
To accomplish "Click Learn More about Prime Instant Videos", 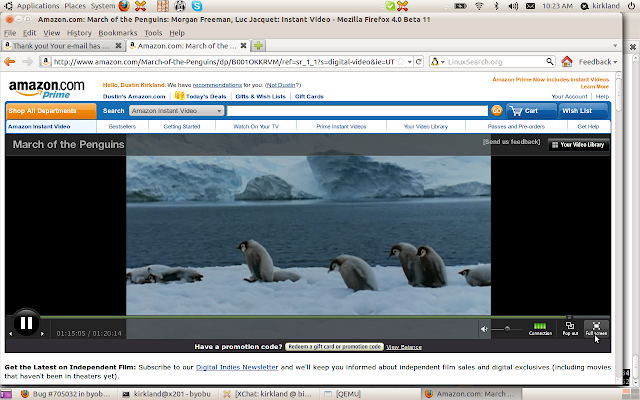I will tap(594, 87).
